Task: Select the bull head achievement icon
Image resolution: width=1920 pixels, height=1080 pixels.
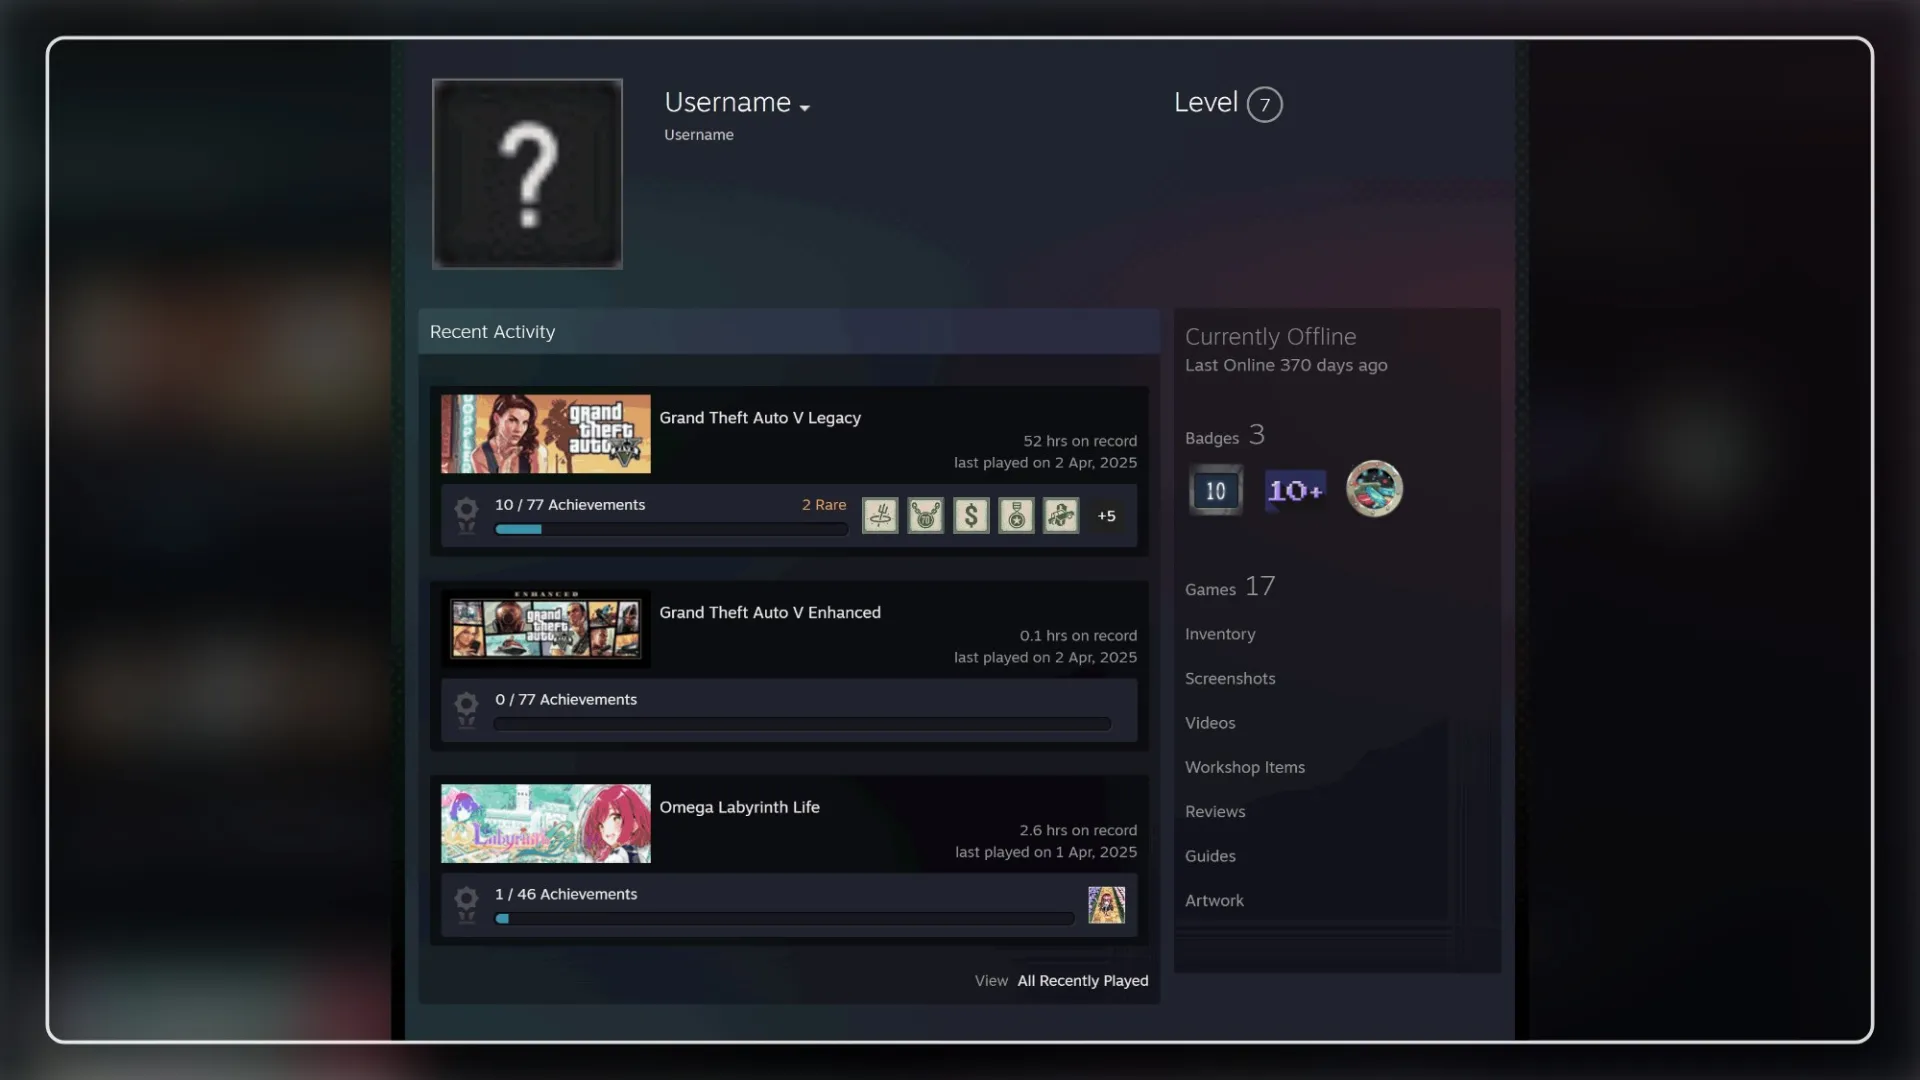Action: [x=925, y=516]
